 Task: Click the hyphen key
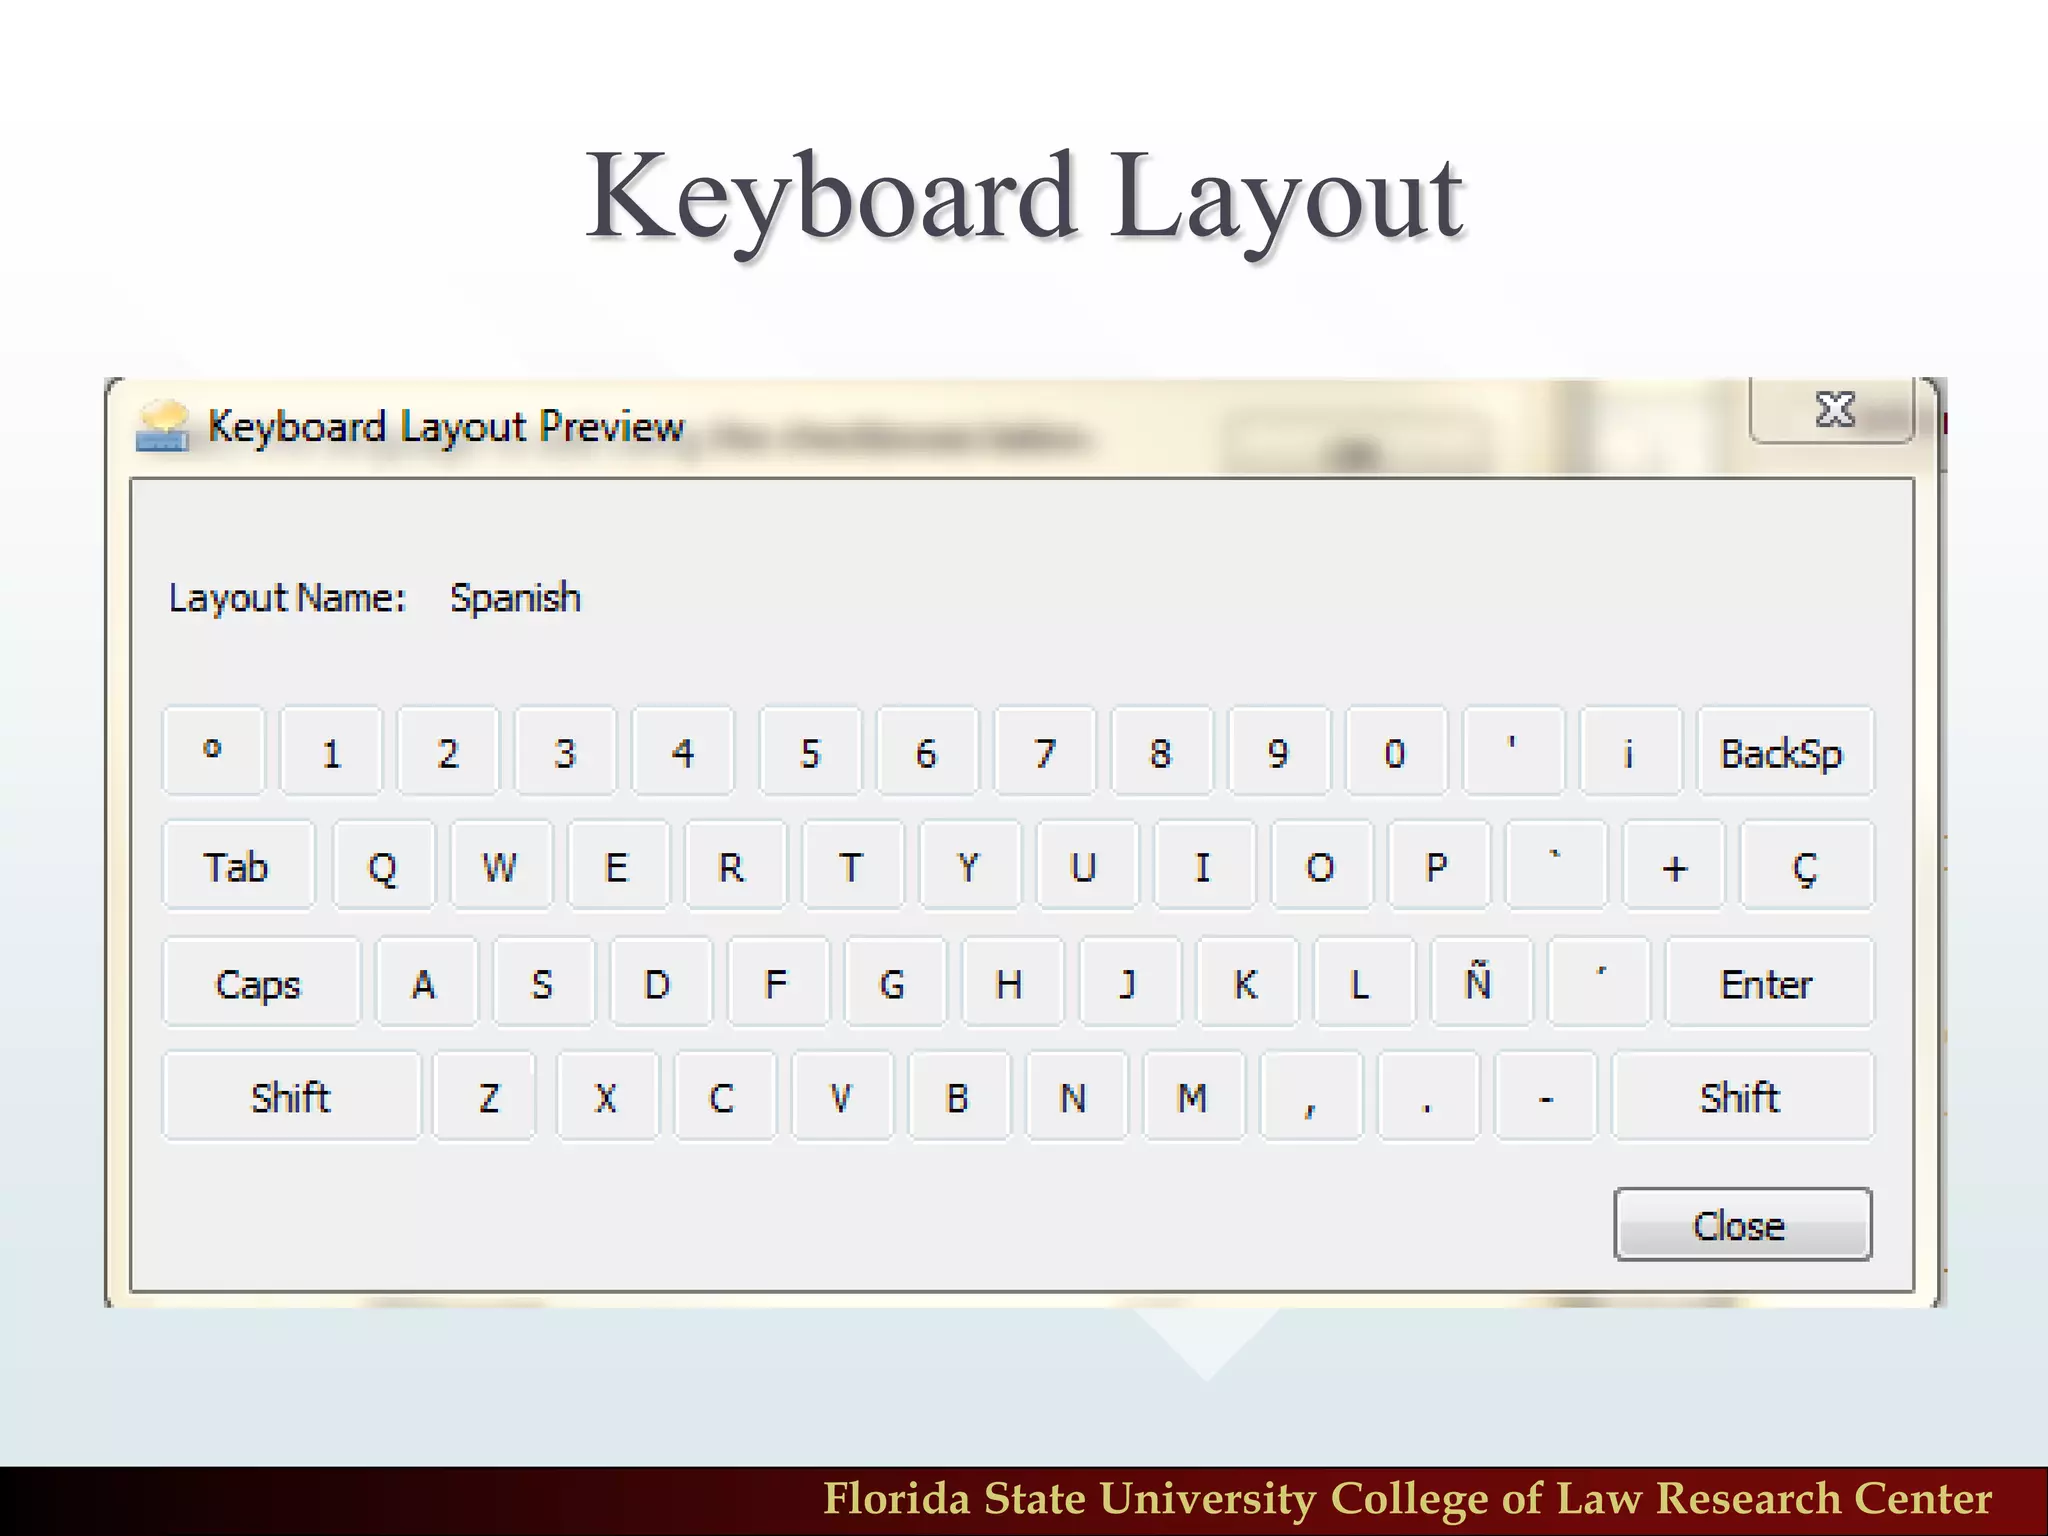click(1545, 1096)
